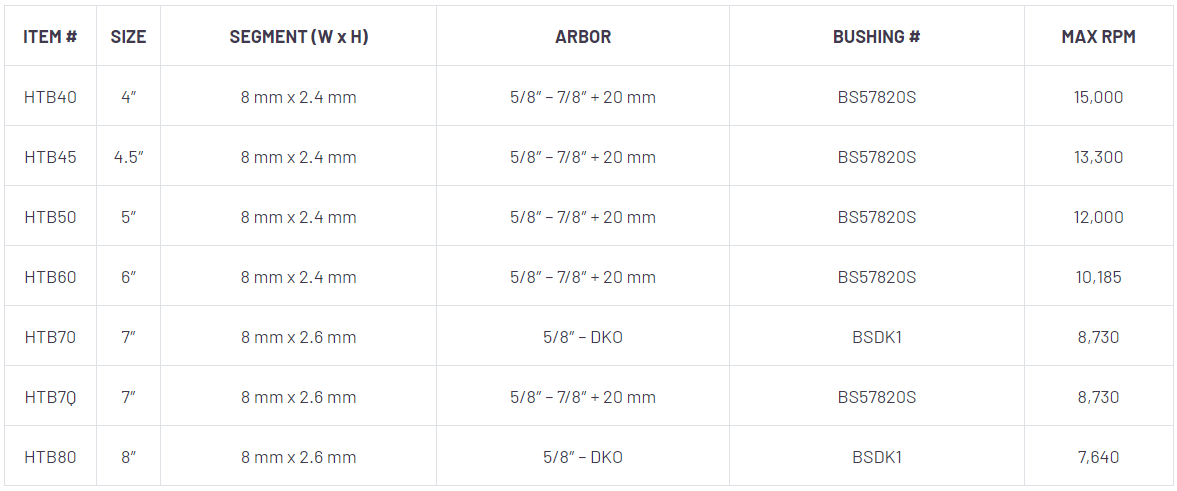Click the 10,185 max RPM value
The image size is (1177, 491).
(1098, 277)
